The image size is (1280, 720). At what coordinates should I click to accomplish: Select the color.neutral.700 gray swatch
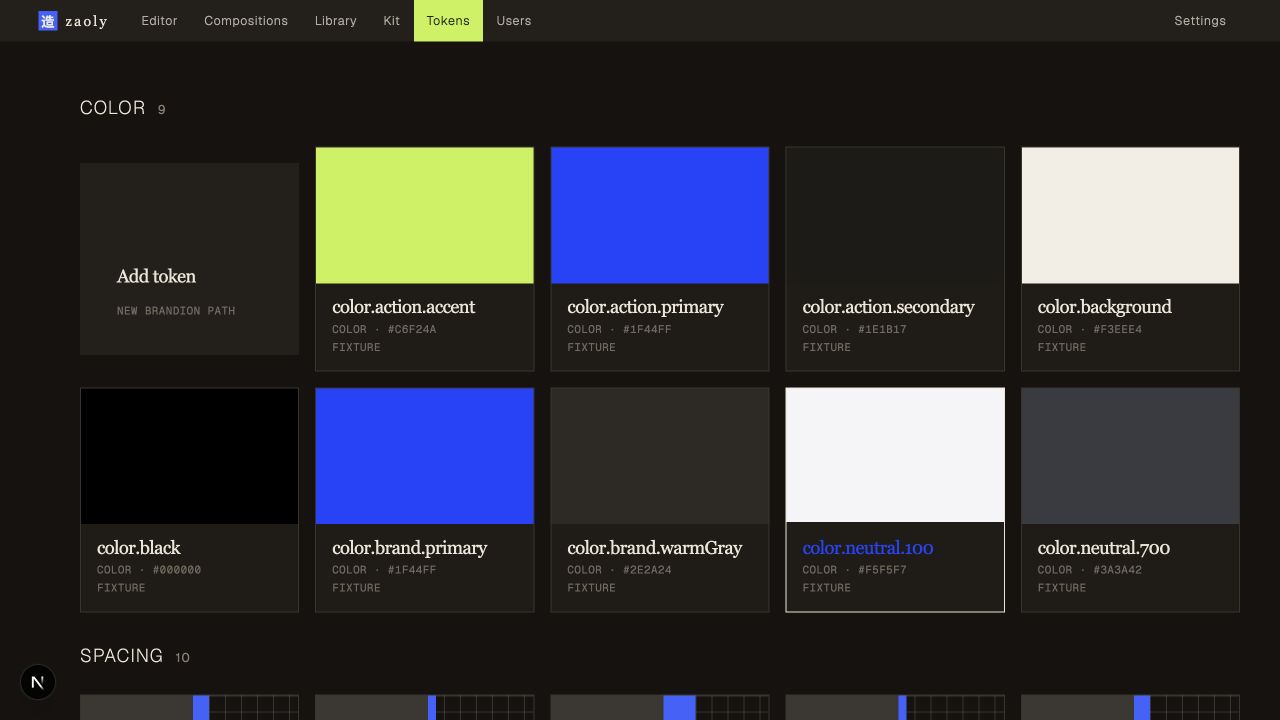(x=1130, y=456)
